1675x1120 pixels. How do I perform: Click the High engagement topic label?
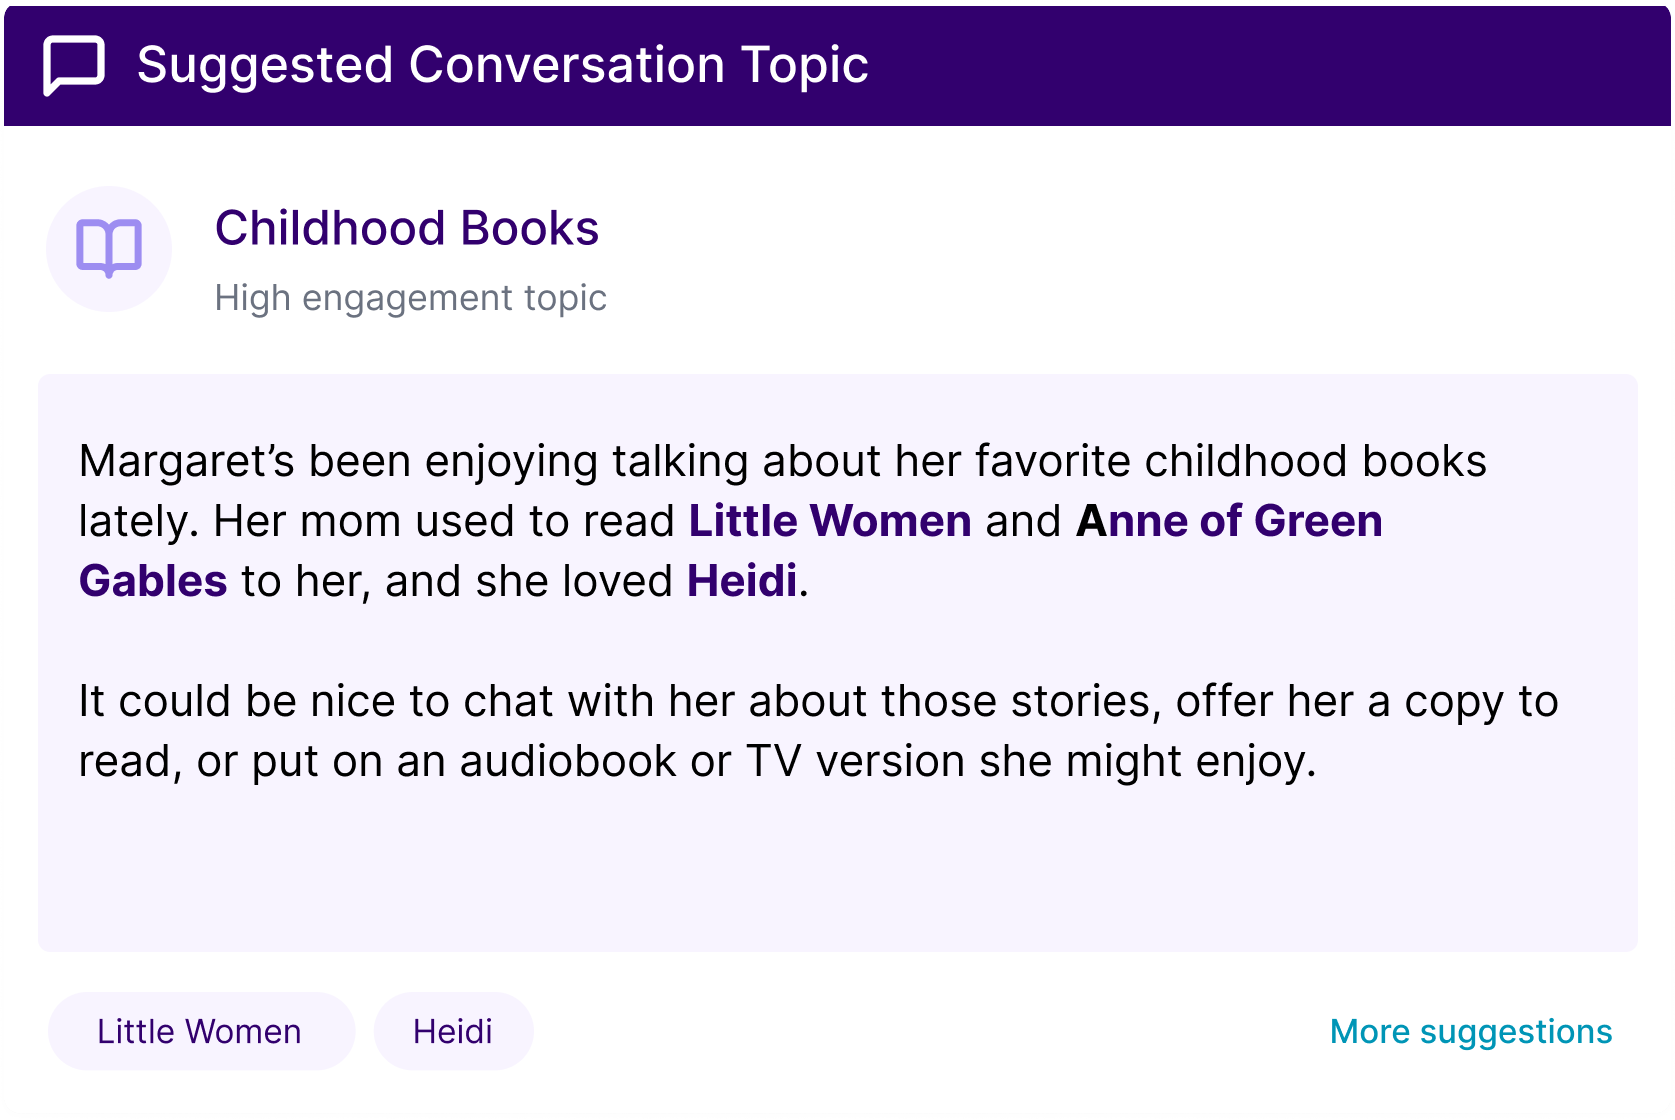411,298
